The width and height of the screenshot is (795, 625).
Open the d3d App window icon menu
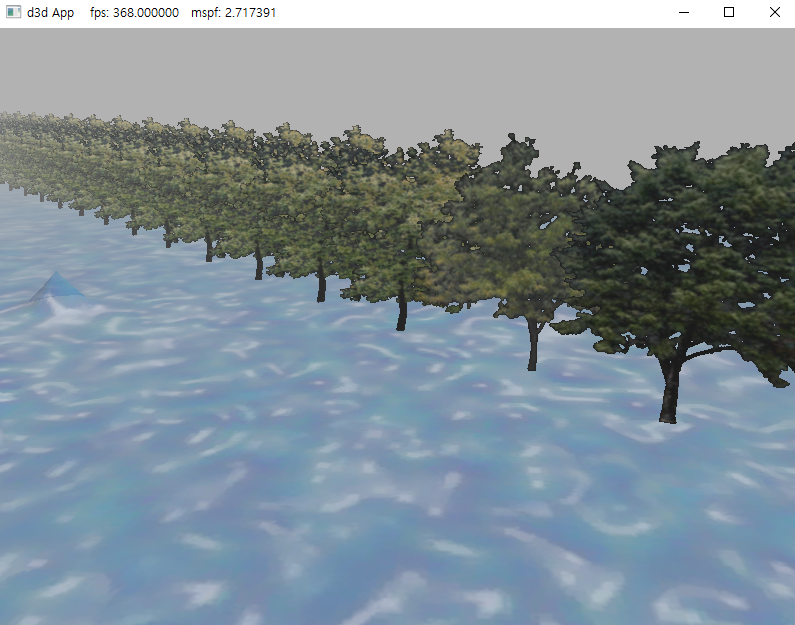pyautogui.click(x=13, y=12)
